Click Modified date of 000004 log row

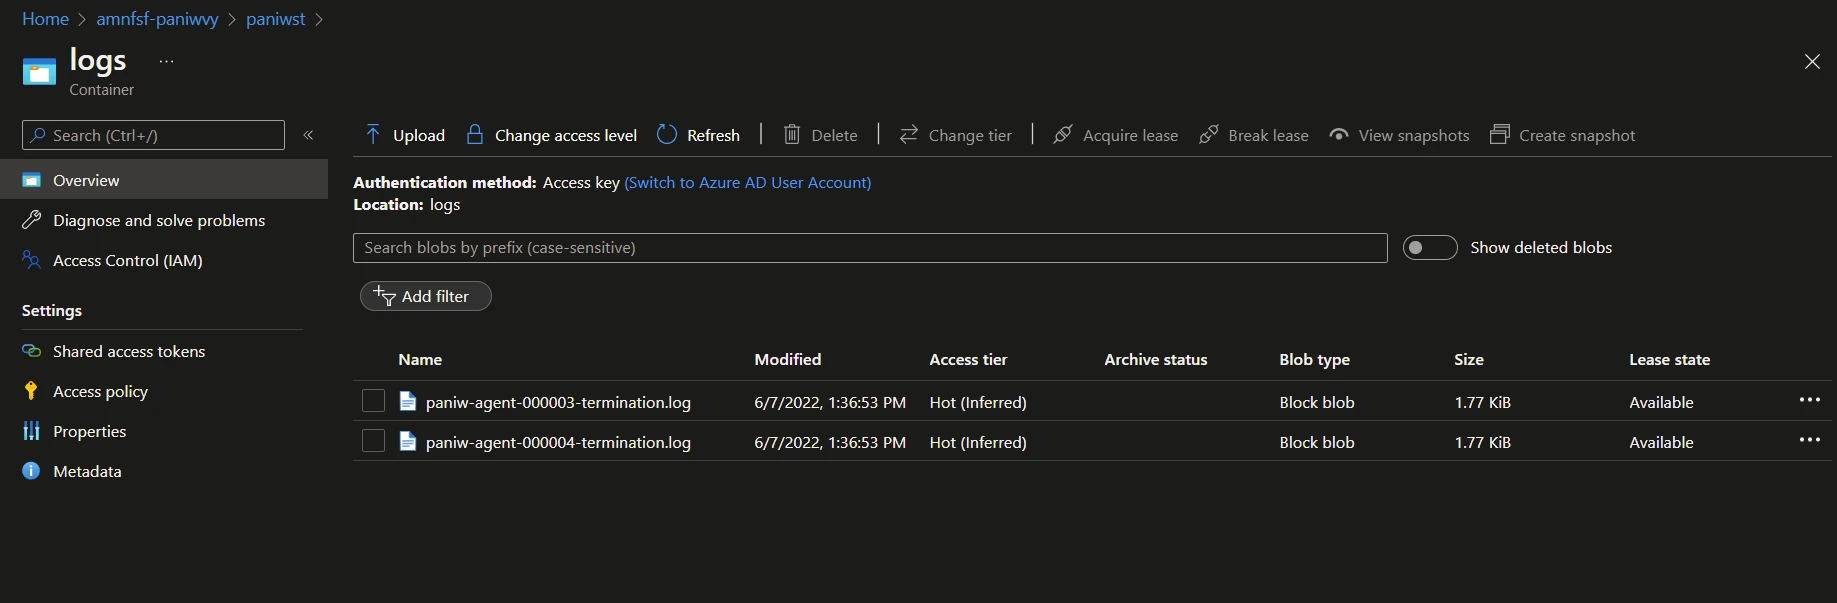830,442
